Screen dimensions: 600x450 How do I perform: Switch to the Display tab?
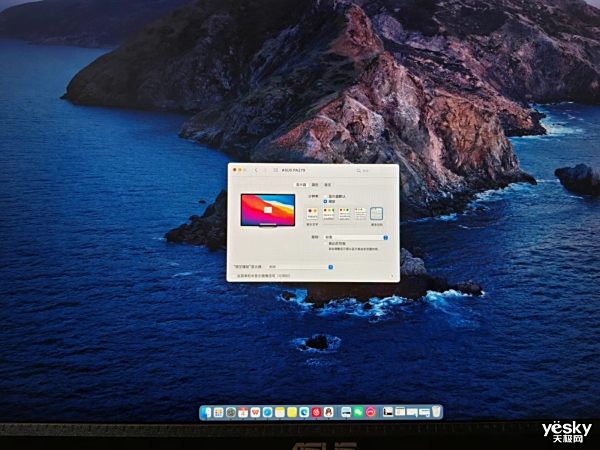pyautogui.click(x=301, y=185)
